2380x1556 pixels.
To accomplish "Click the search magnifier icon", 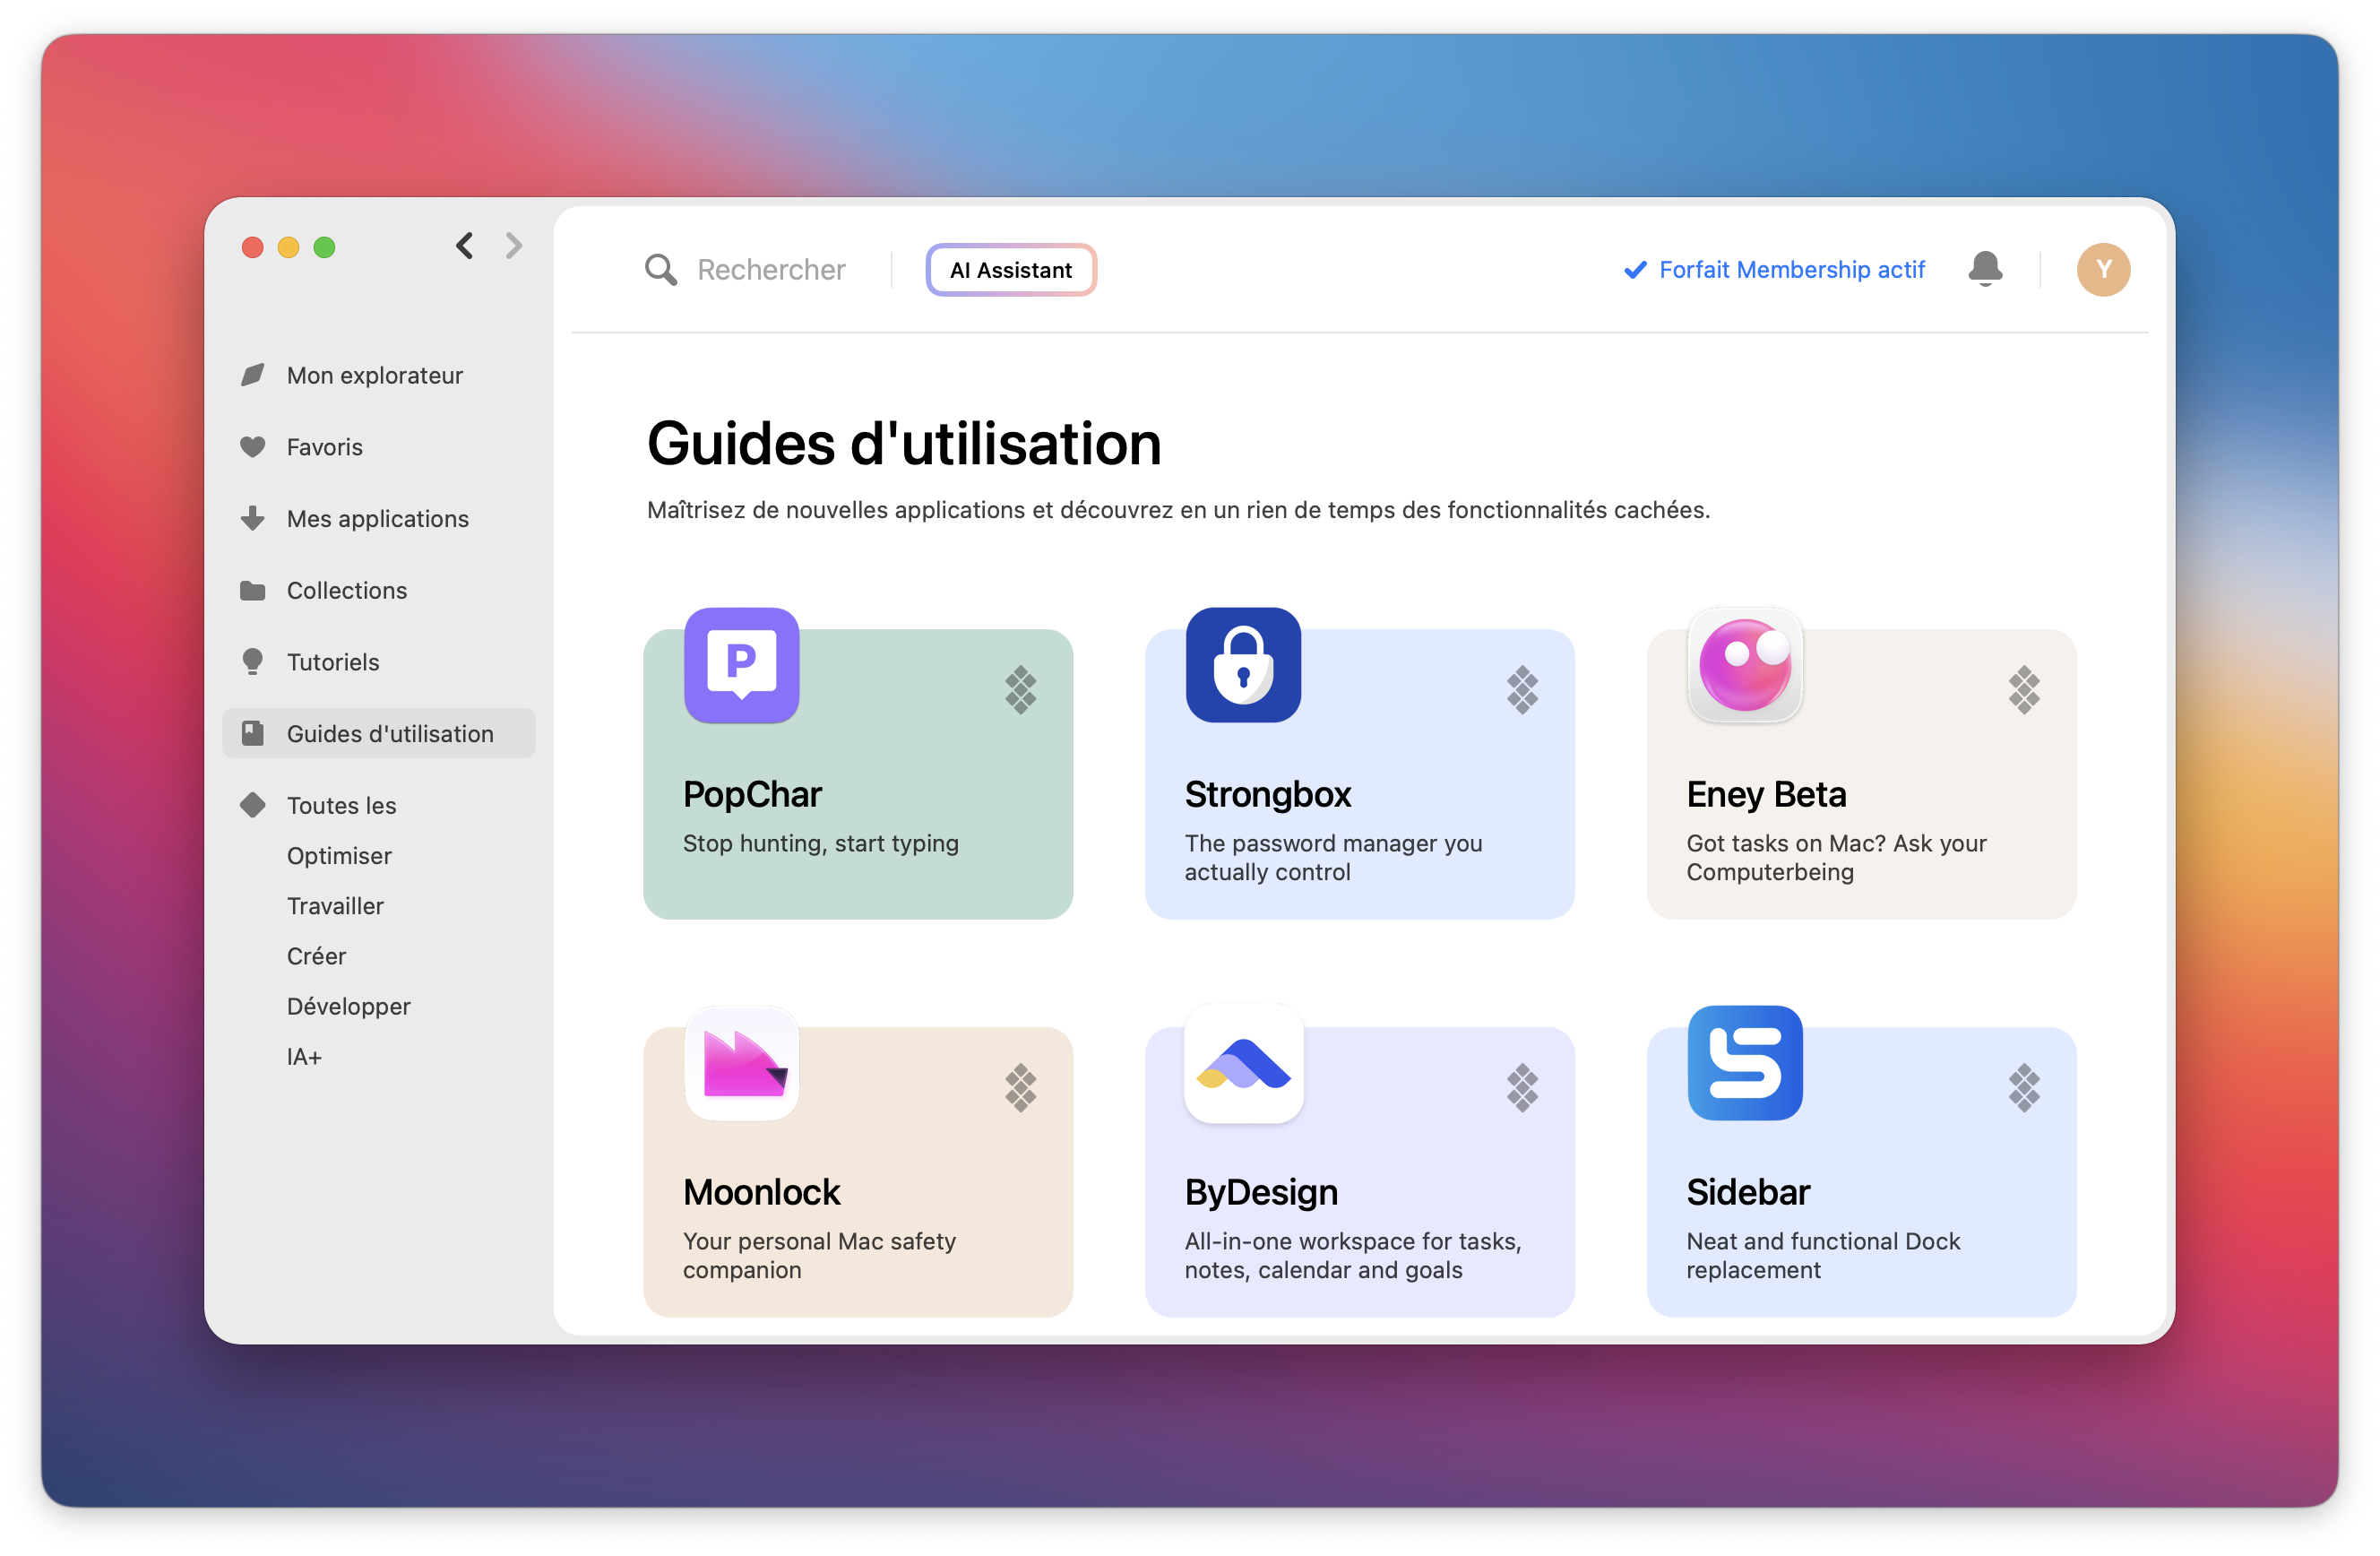I will [x=661, y=269].
